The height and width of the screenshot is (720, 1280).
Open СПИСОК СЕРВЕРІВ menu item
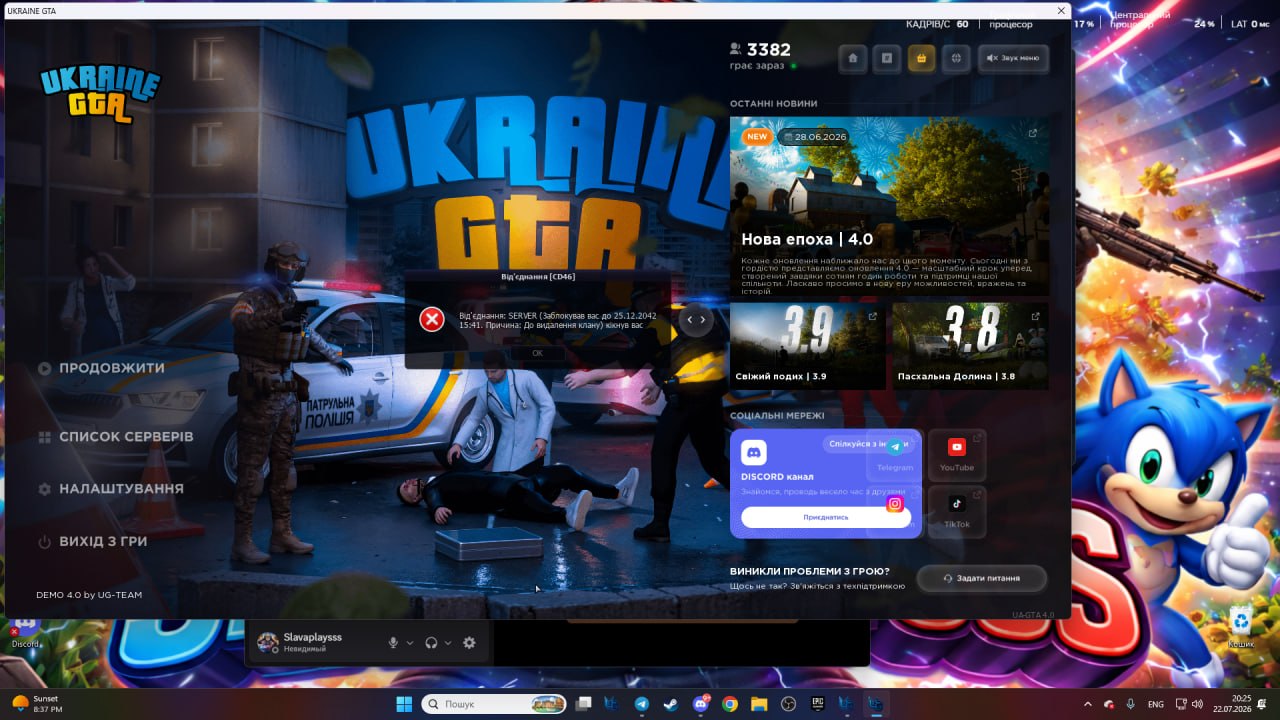116,437
